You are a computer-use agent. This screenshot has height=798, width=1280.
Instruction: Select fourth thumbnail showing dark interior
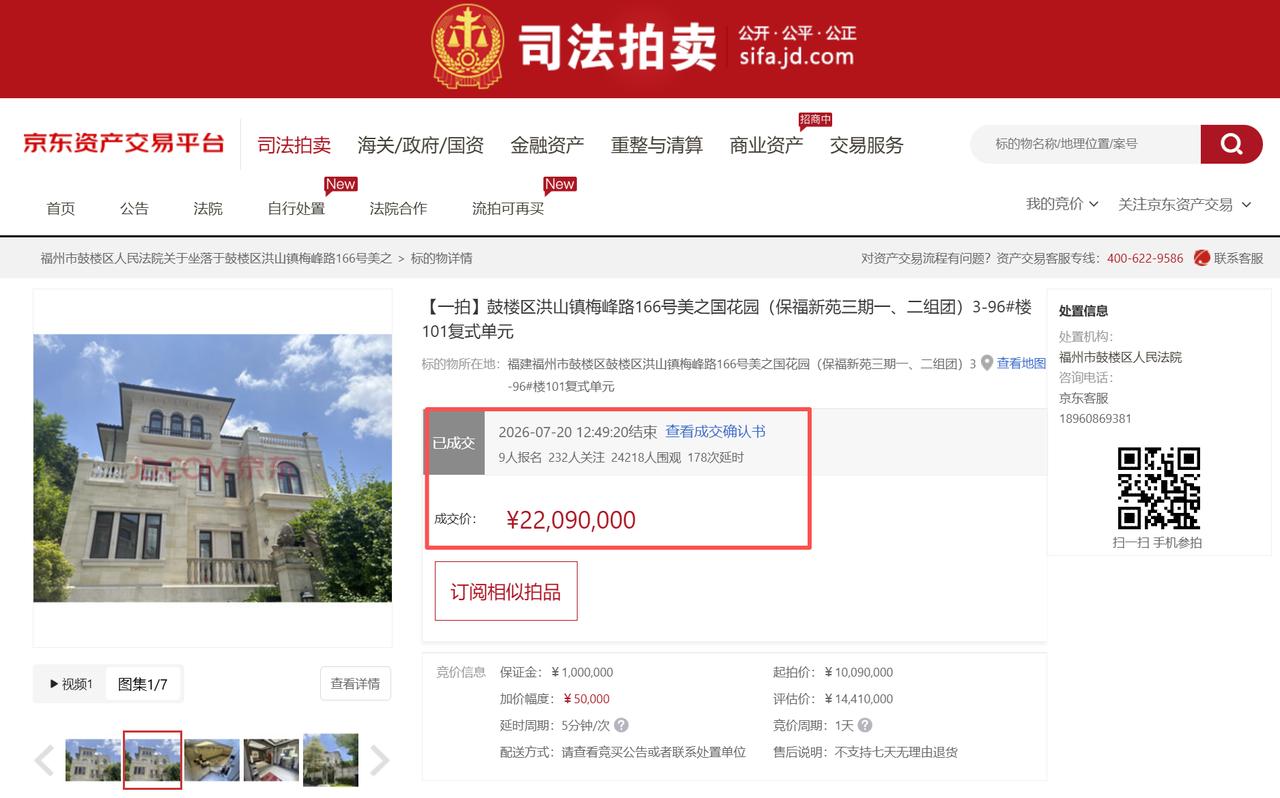click(x=271, y=760)
